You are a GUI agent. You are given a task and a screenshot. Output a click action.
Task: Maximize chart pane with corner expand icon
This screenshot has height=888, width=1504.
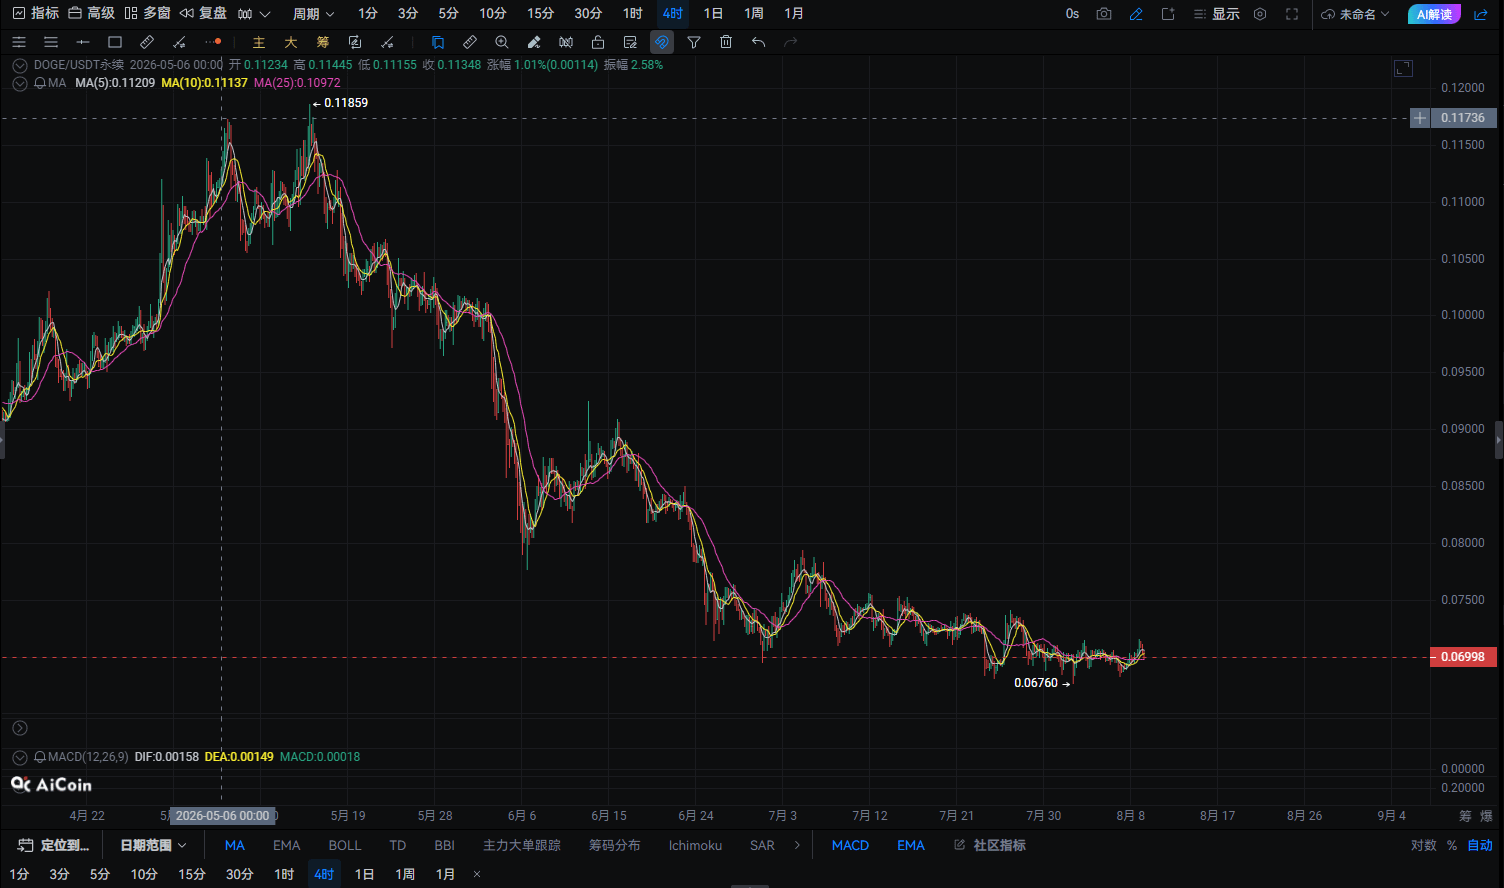[x=1403, y=68]
